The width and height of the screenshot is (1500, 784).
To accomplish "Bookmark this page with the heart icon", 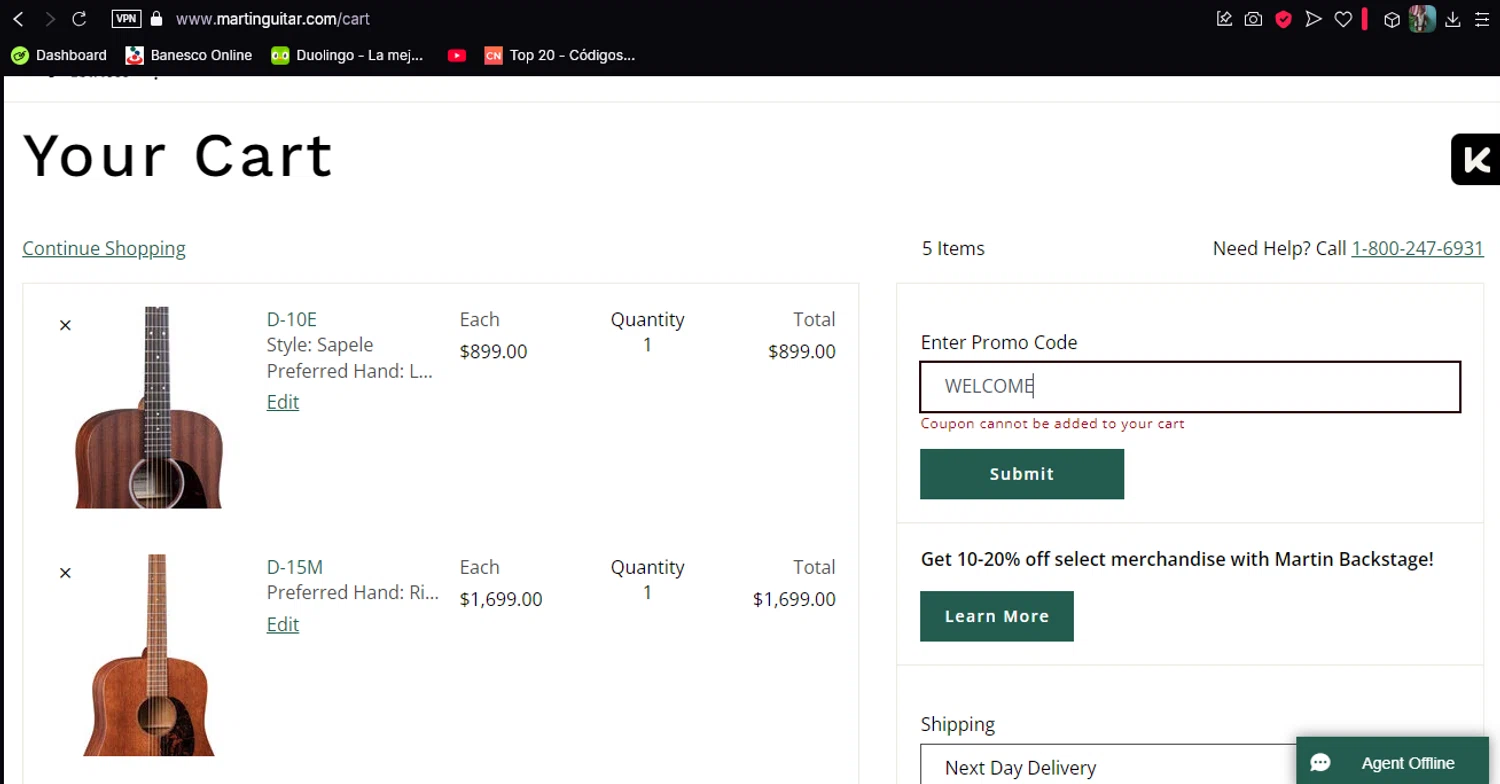I will (1343, 19).
